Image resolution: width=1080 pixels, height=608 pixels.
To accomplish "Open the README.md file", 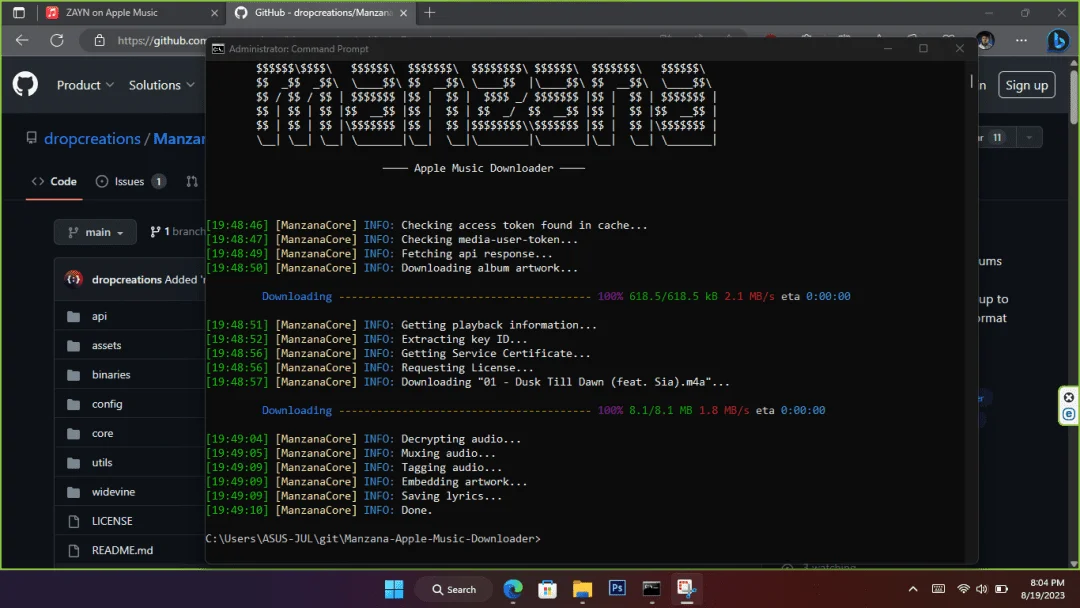I will [123, 550].
